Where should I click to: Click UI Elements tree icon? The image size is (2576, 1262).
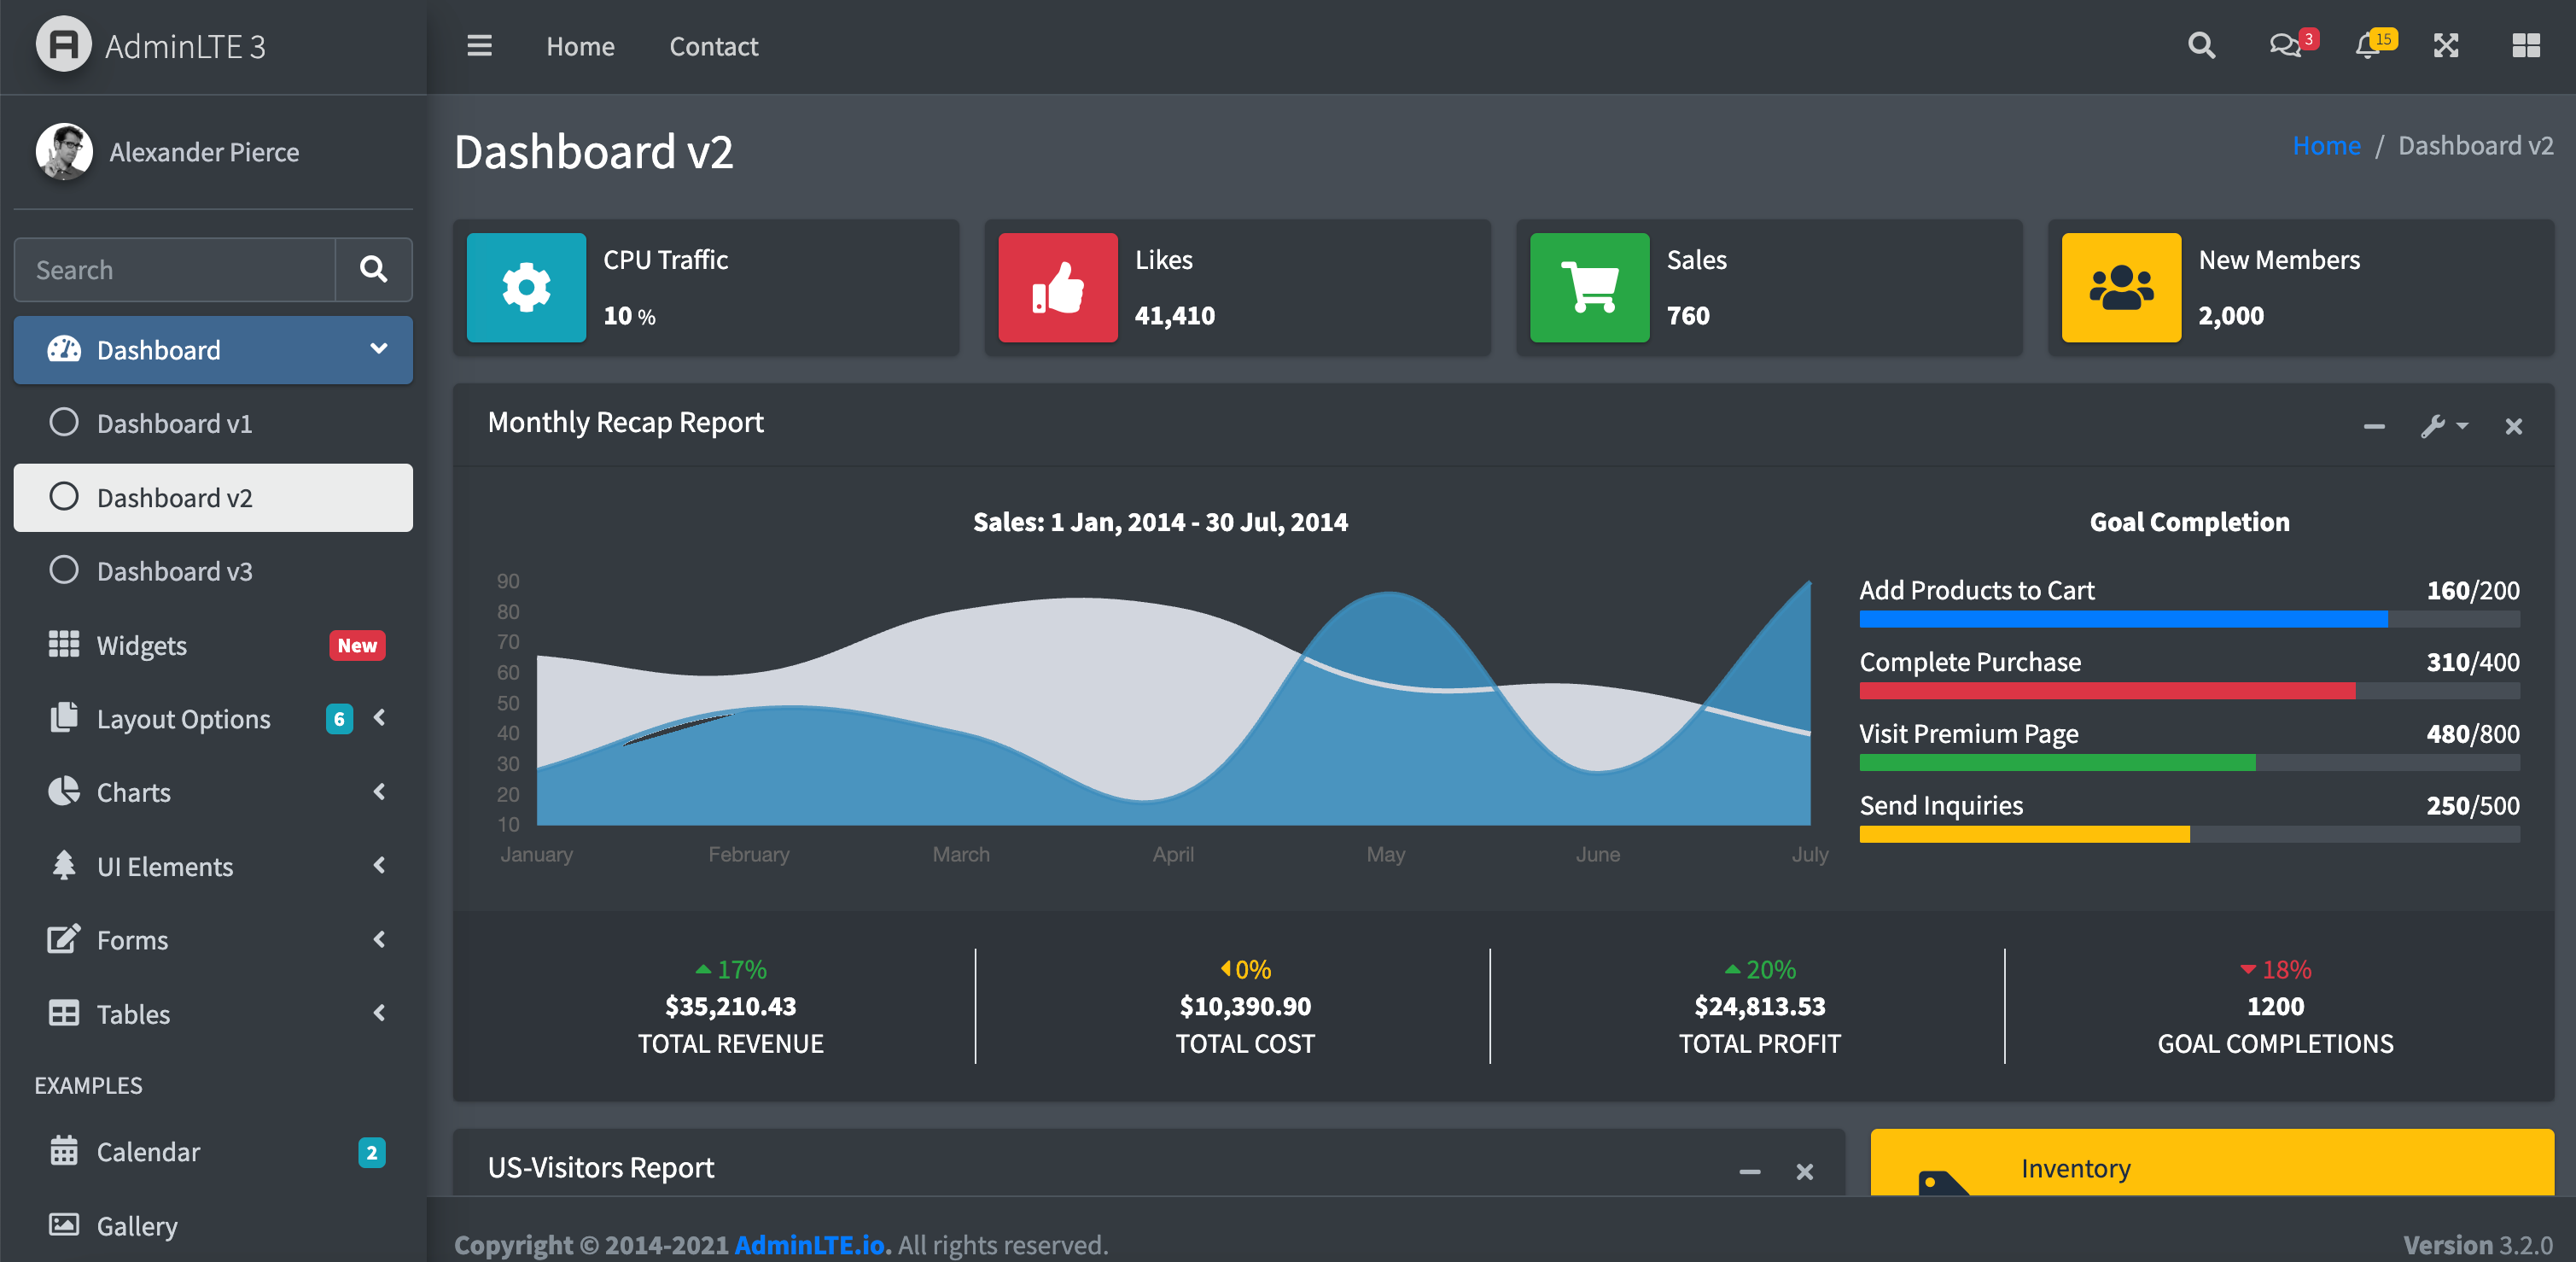pos(64,865)
